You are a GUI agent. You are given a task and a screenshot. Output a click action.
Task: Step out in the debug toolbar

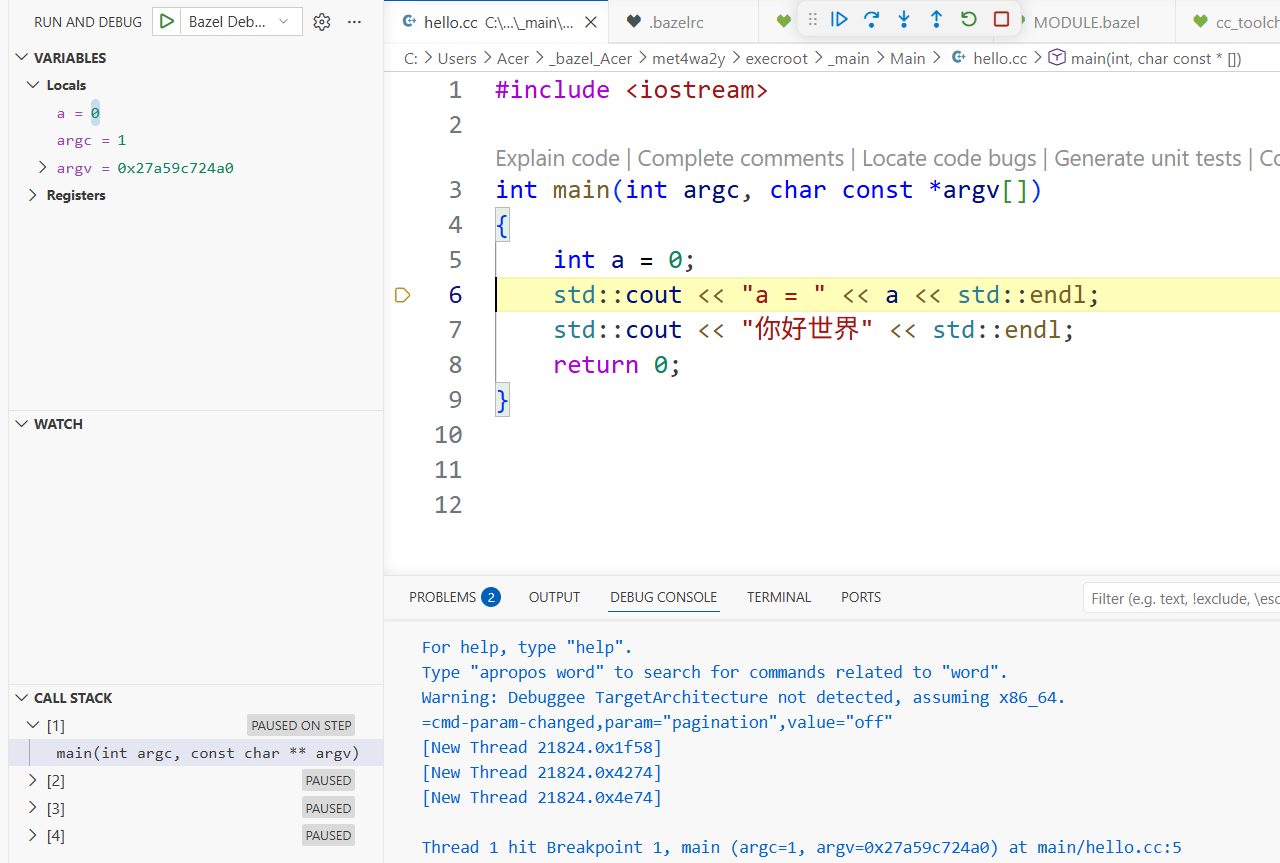936,19
